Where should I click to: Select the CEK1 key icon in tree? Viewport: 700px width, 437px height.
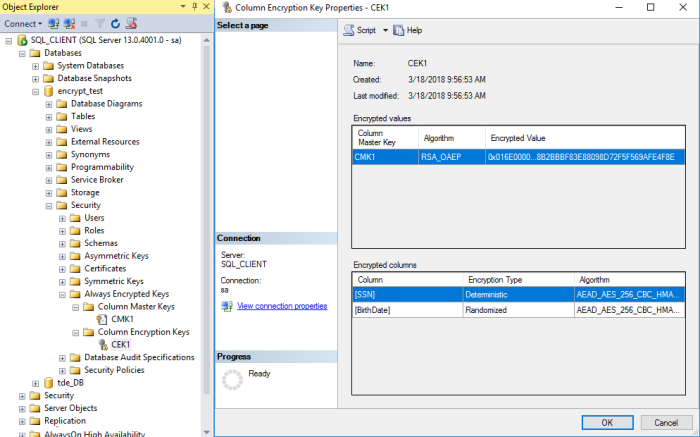click(x=102, y=344)
